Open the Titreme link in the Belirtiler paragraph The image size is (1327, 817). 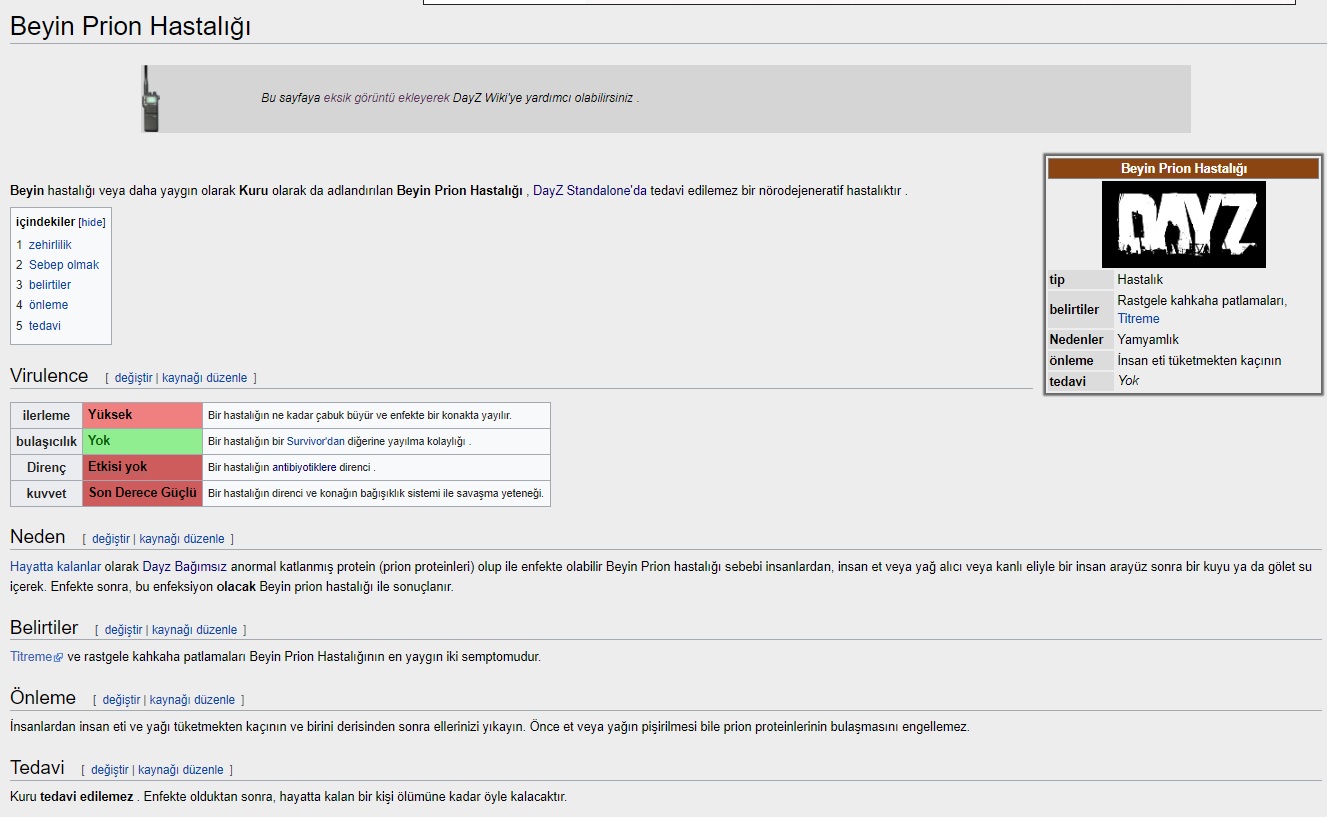point(31,657)
